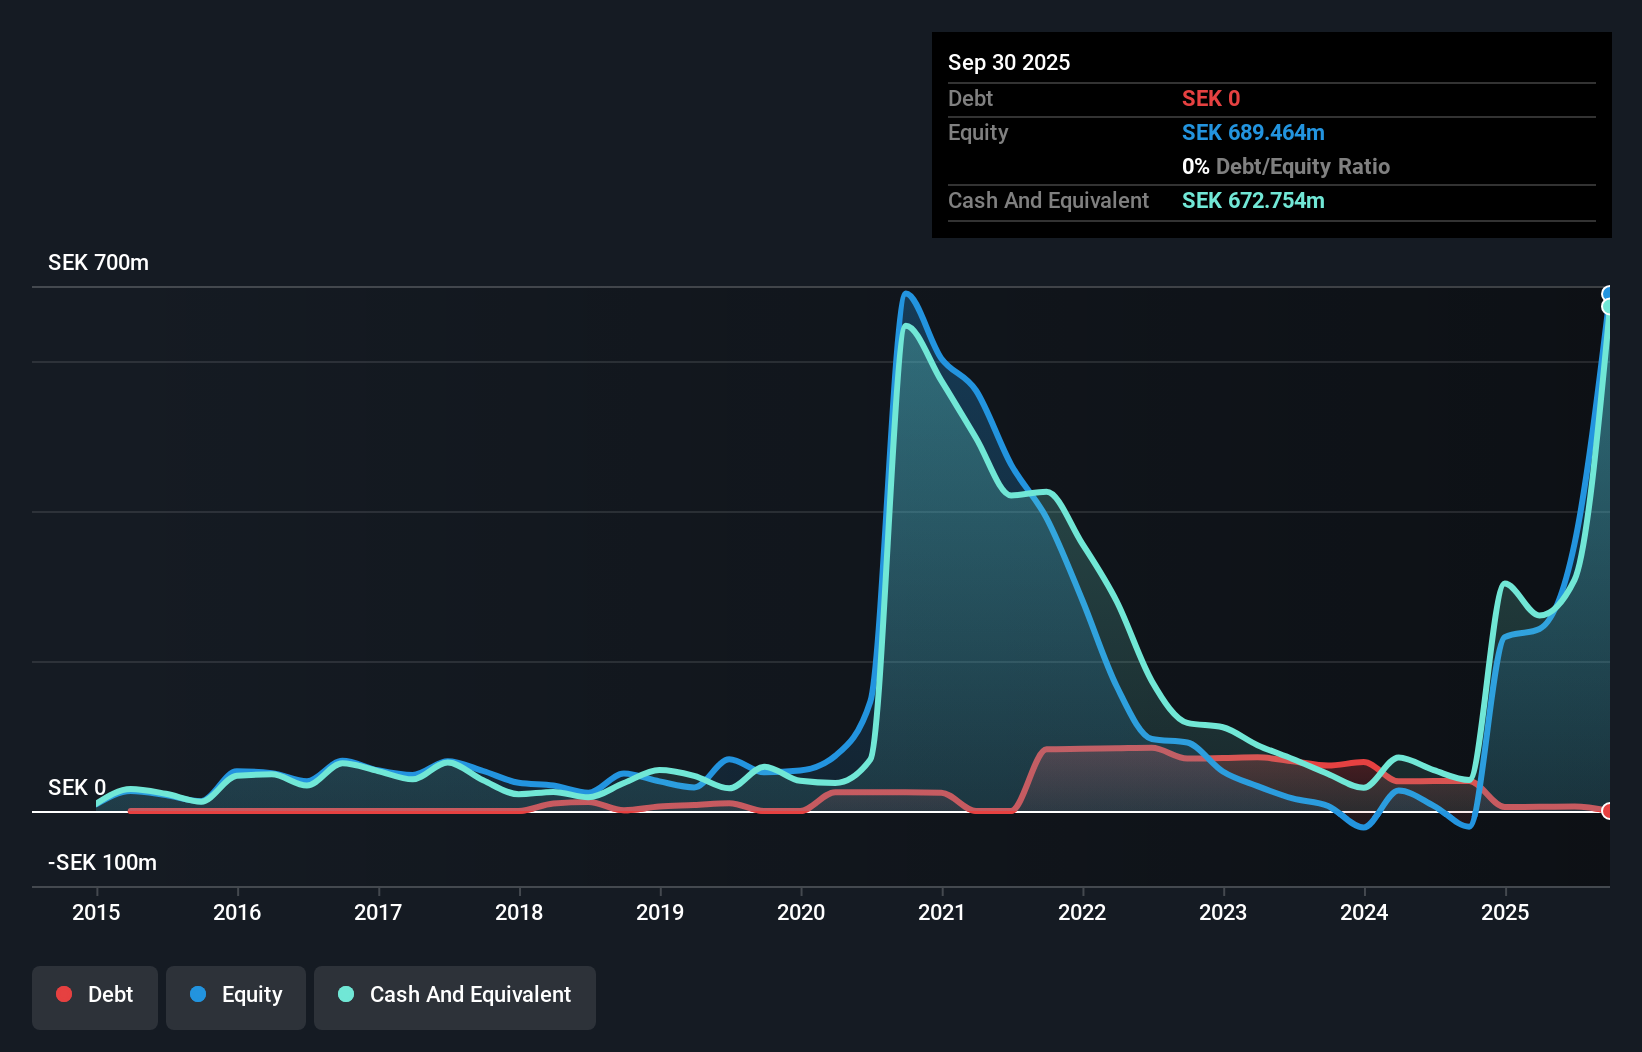Click the SEK 689.464m equity value
The image size is (1642, 1052).
(x=1253, y=132)
